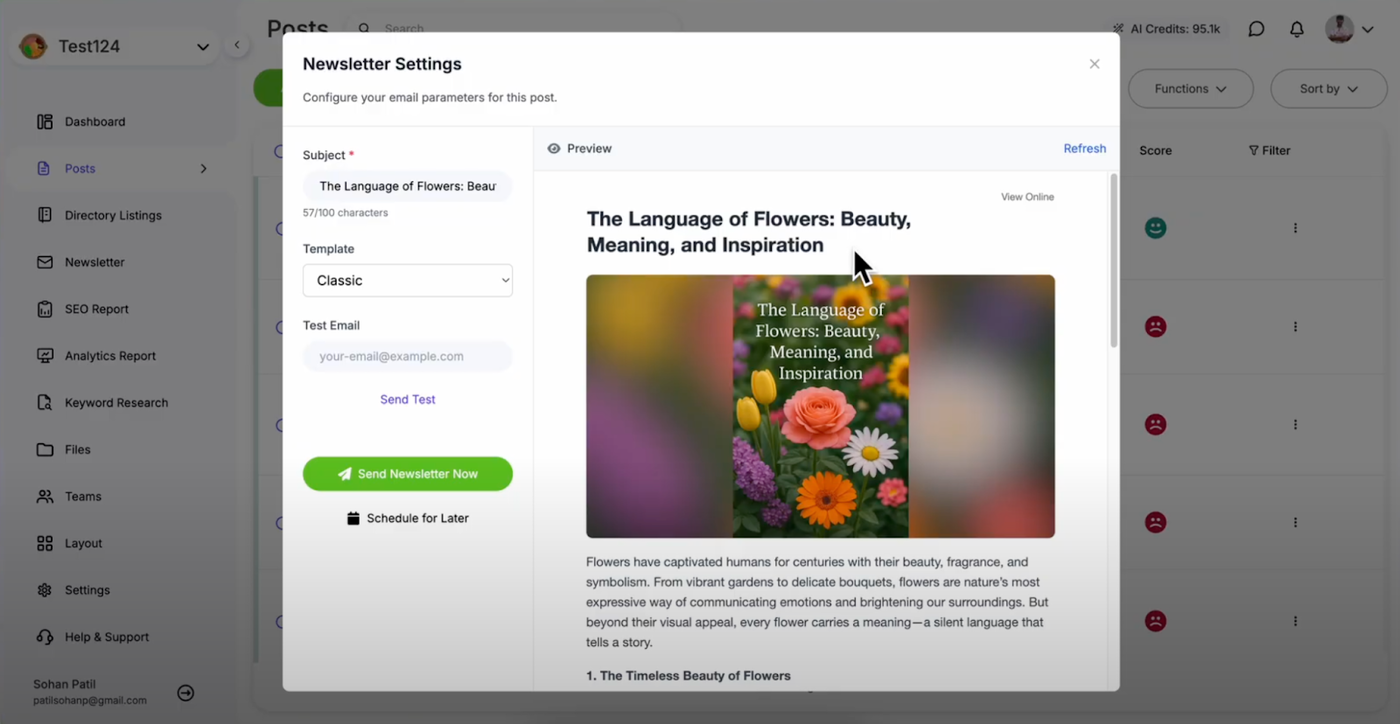
Task: Refresh the newsletter preview
Action: tap(1084, 148)
